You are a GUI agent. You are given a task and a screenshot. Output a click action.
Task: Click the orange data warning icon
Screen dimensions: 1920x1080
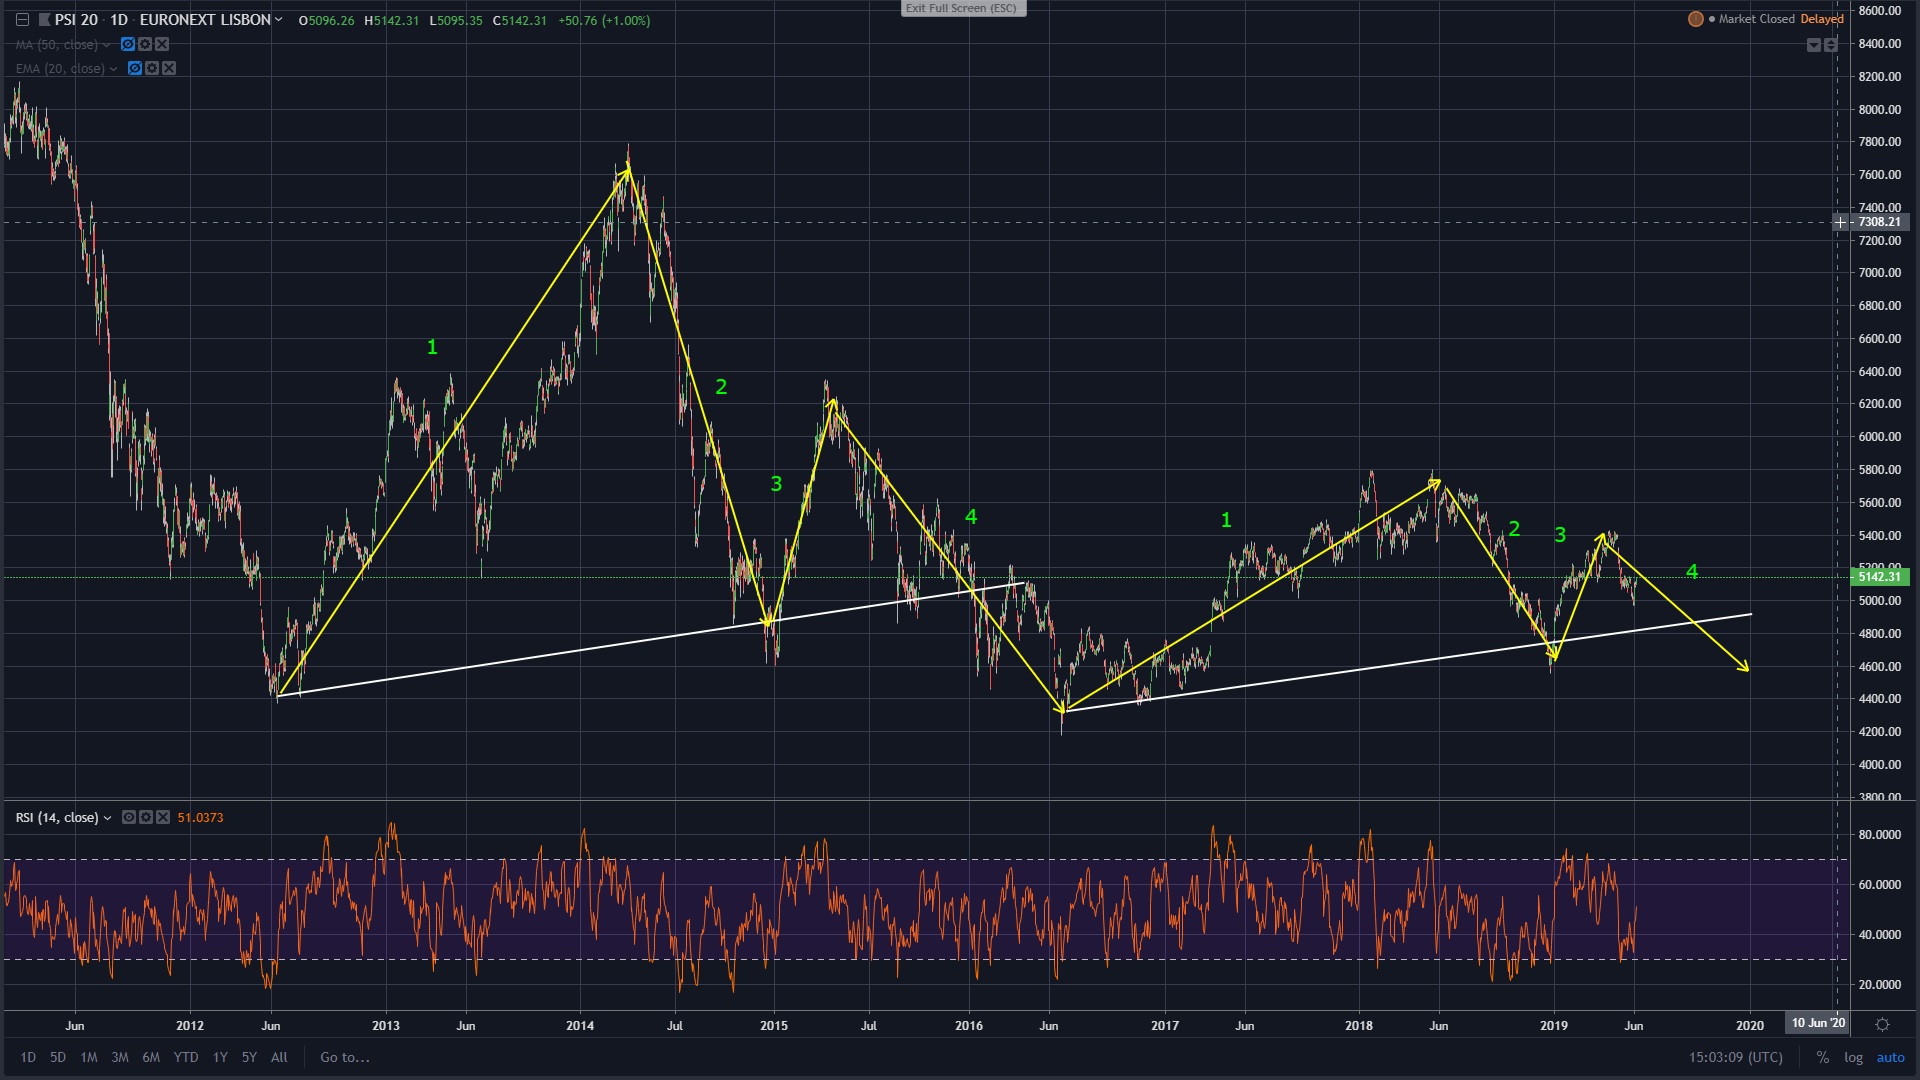(1695, 19)
